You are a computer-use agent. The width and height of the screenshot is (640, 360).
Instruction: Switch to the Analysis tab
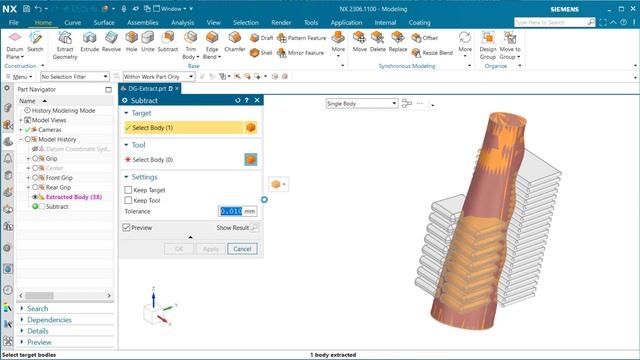coord(182,22)
